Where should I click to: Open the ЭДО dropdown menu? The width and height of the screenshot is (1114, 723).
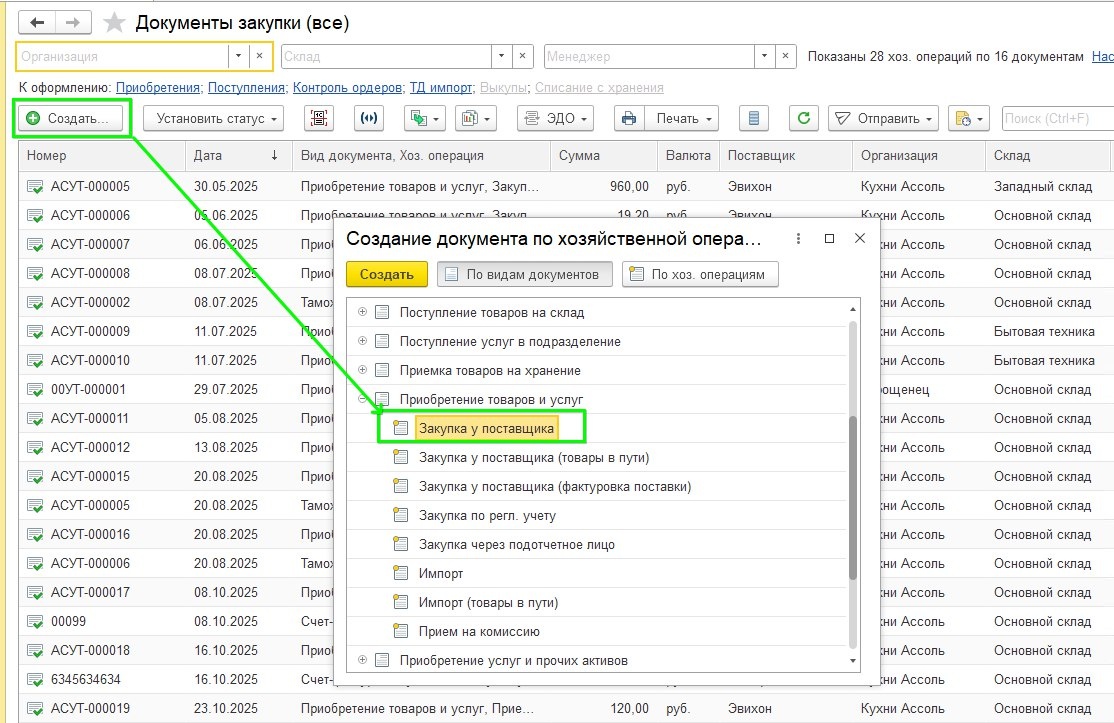coord(556,119)
